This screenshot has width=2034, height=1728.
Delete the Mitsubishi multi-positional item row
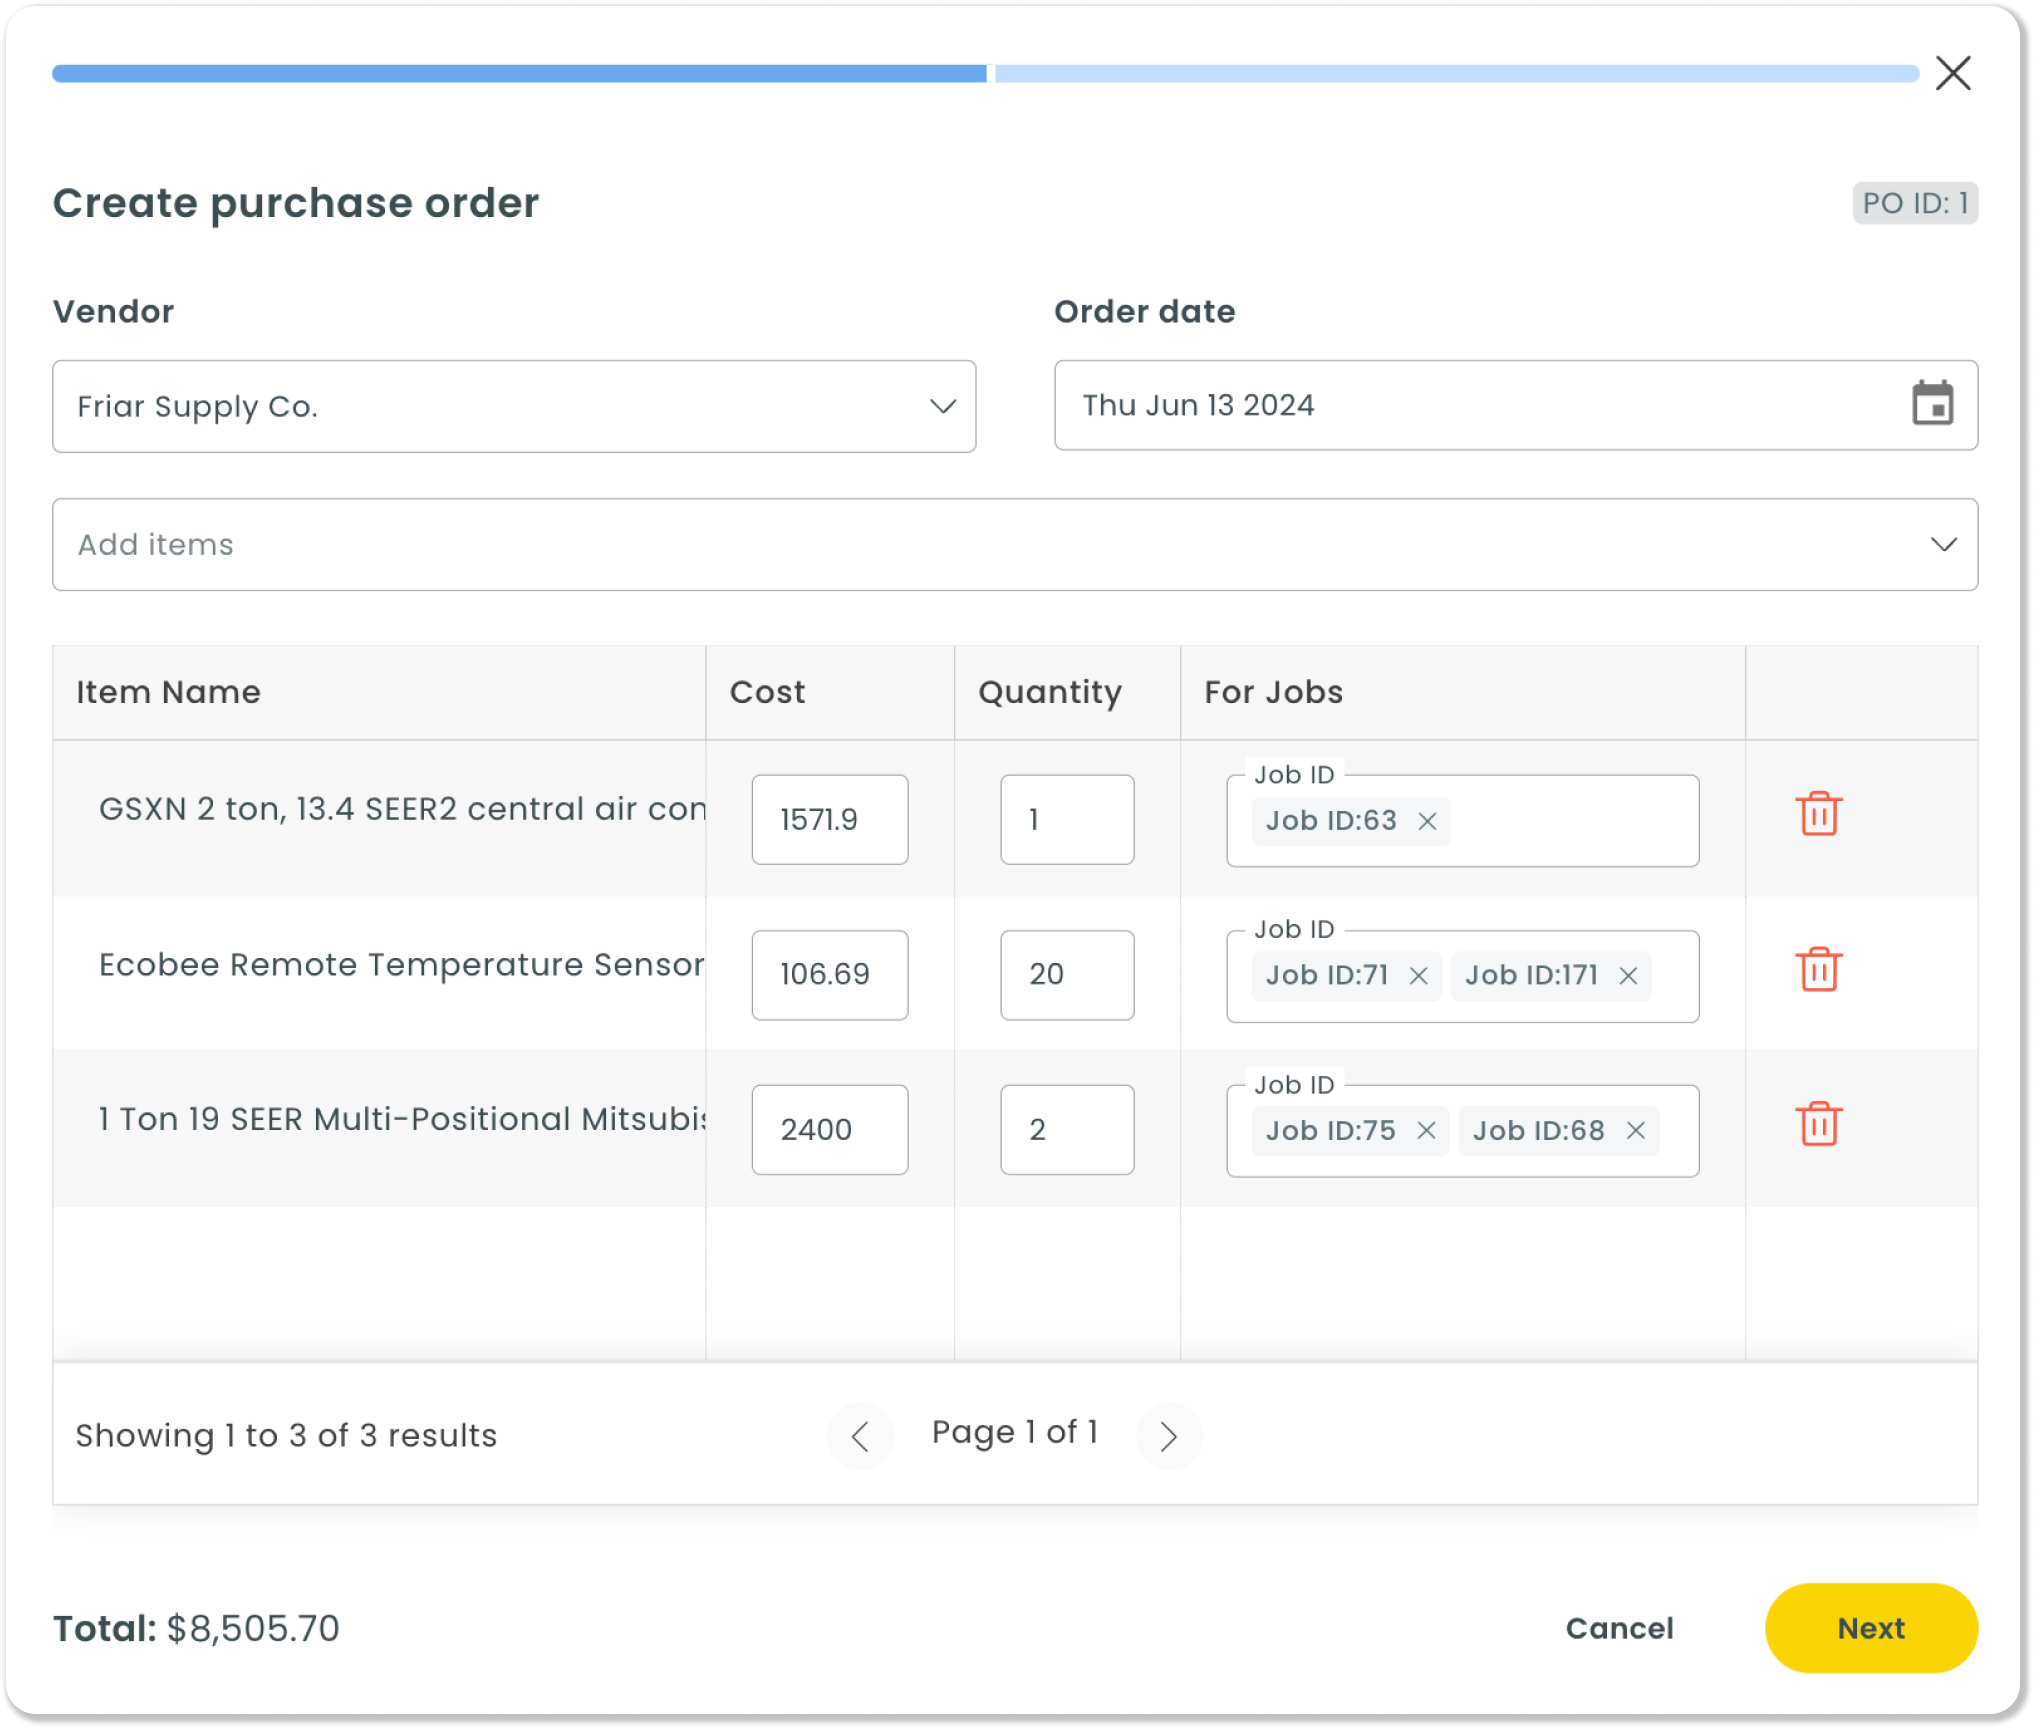click(1818, 1124)
